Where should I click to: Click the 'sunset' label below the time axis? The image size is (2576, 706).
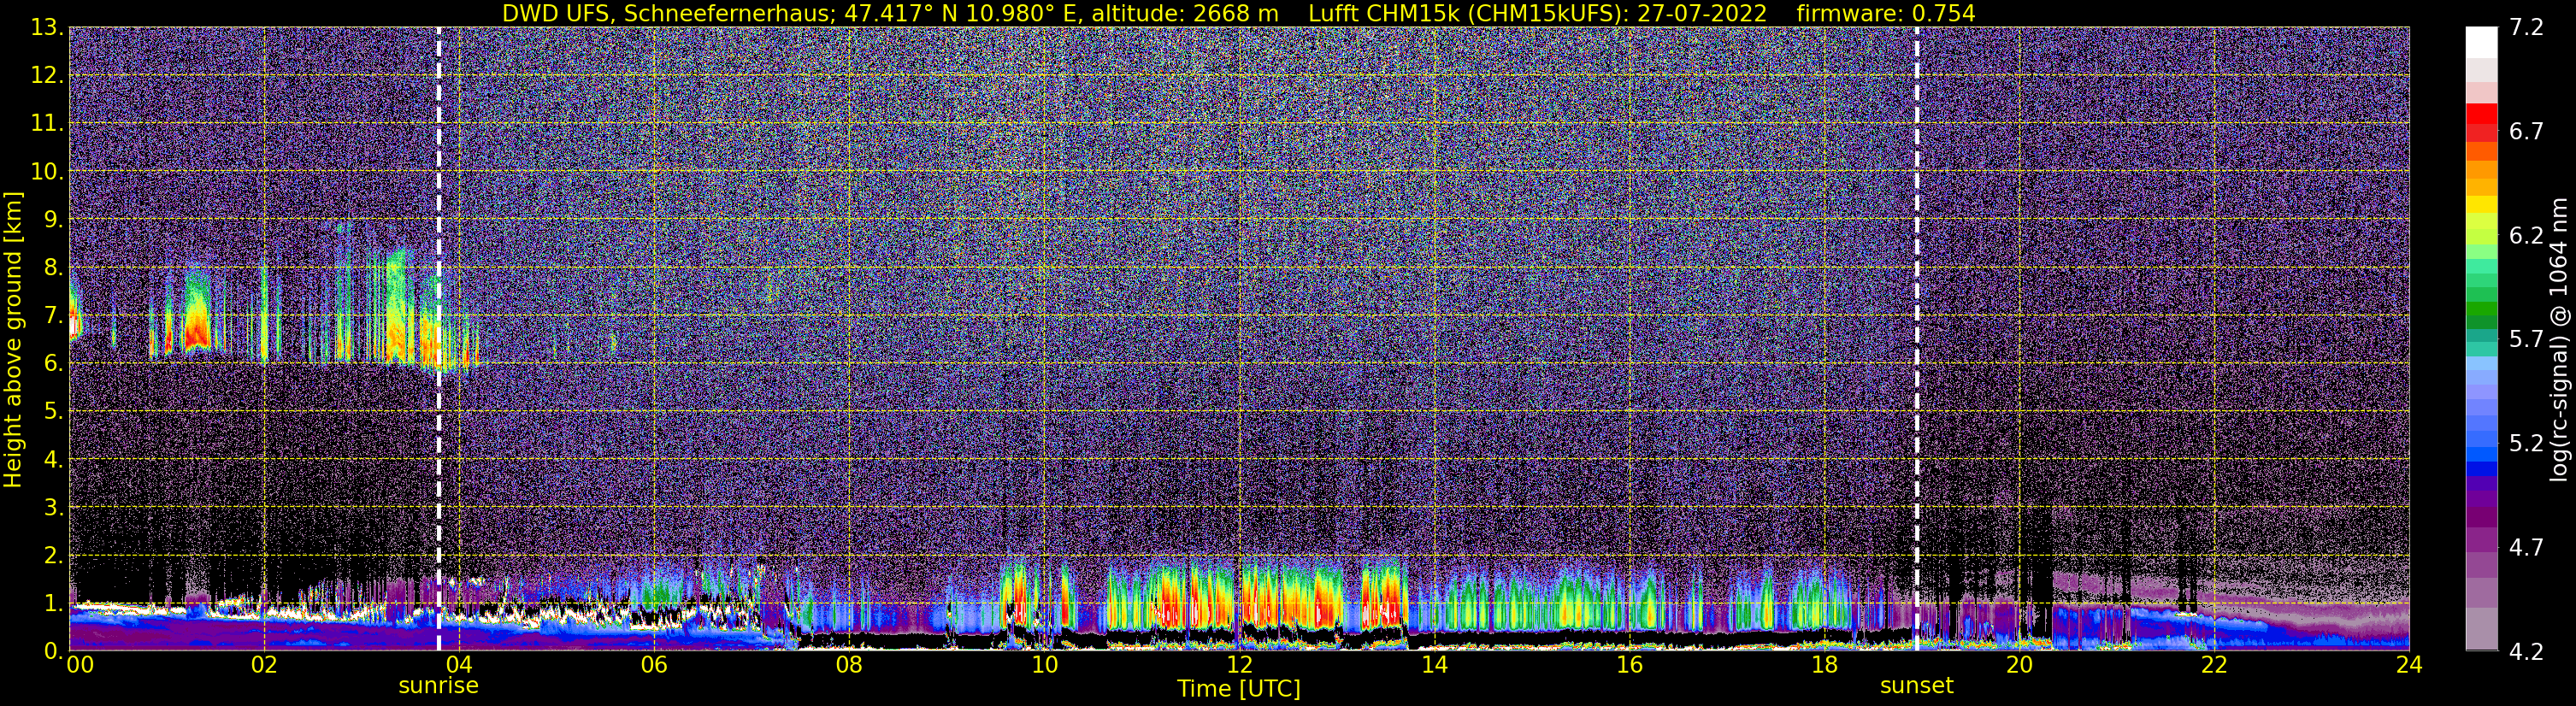tap(1916, 686)
